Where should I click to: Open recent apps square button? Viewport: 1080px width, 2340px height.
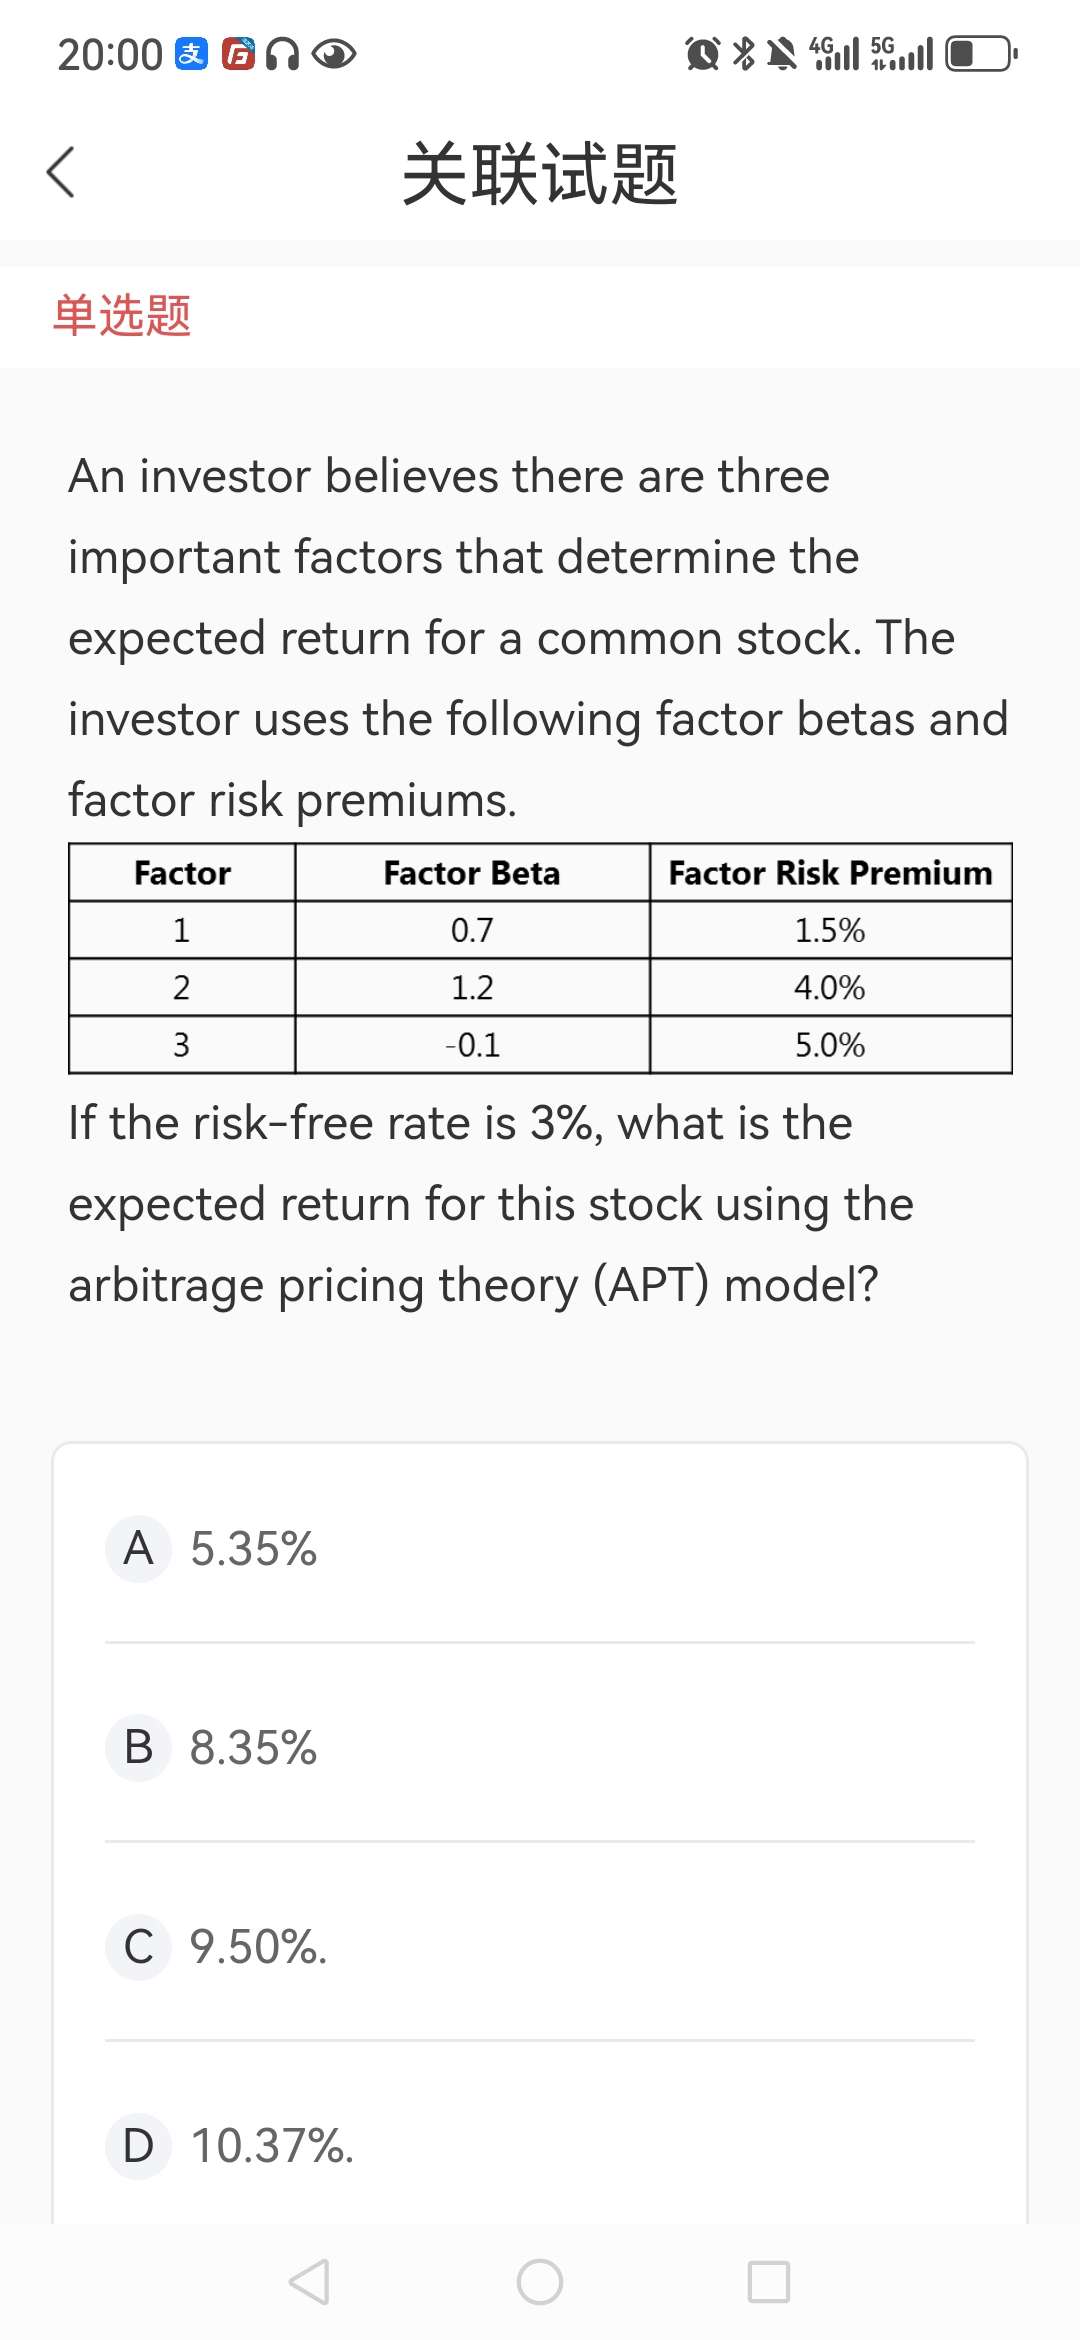pyautogui.click(x=769, y=2282)
